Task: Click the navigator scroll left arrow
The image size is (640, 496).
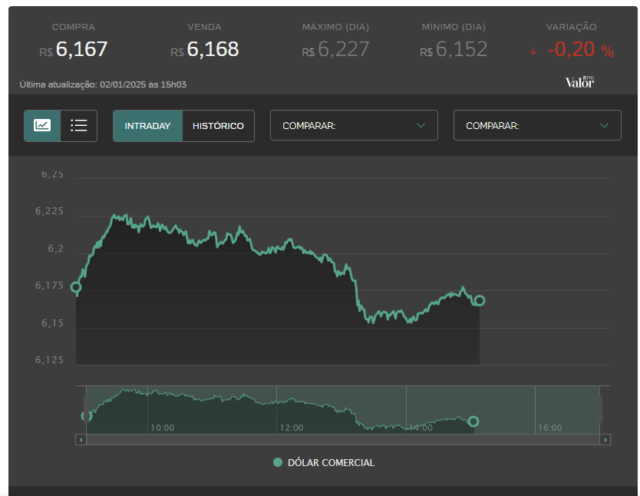Action: coord(81,440)
